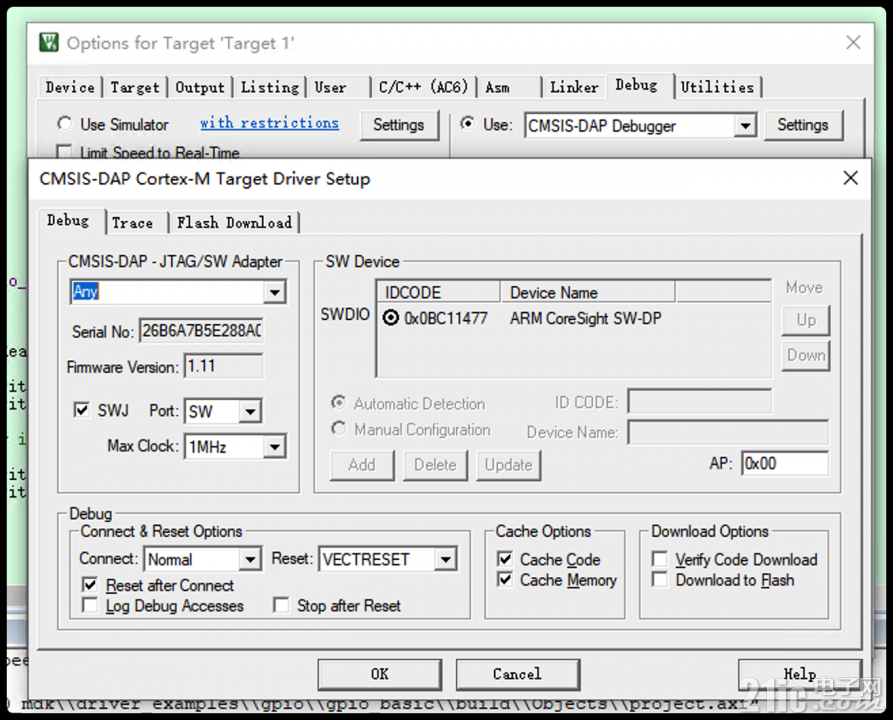Click the AP 0x00 input field
Viewport: 893px width, 720px height.
click(x=785, y=464)
